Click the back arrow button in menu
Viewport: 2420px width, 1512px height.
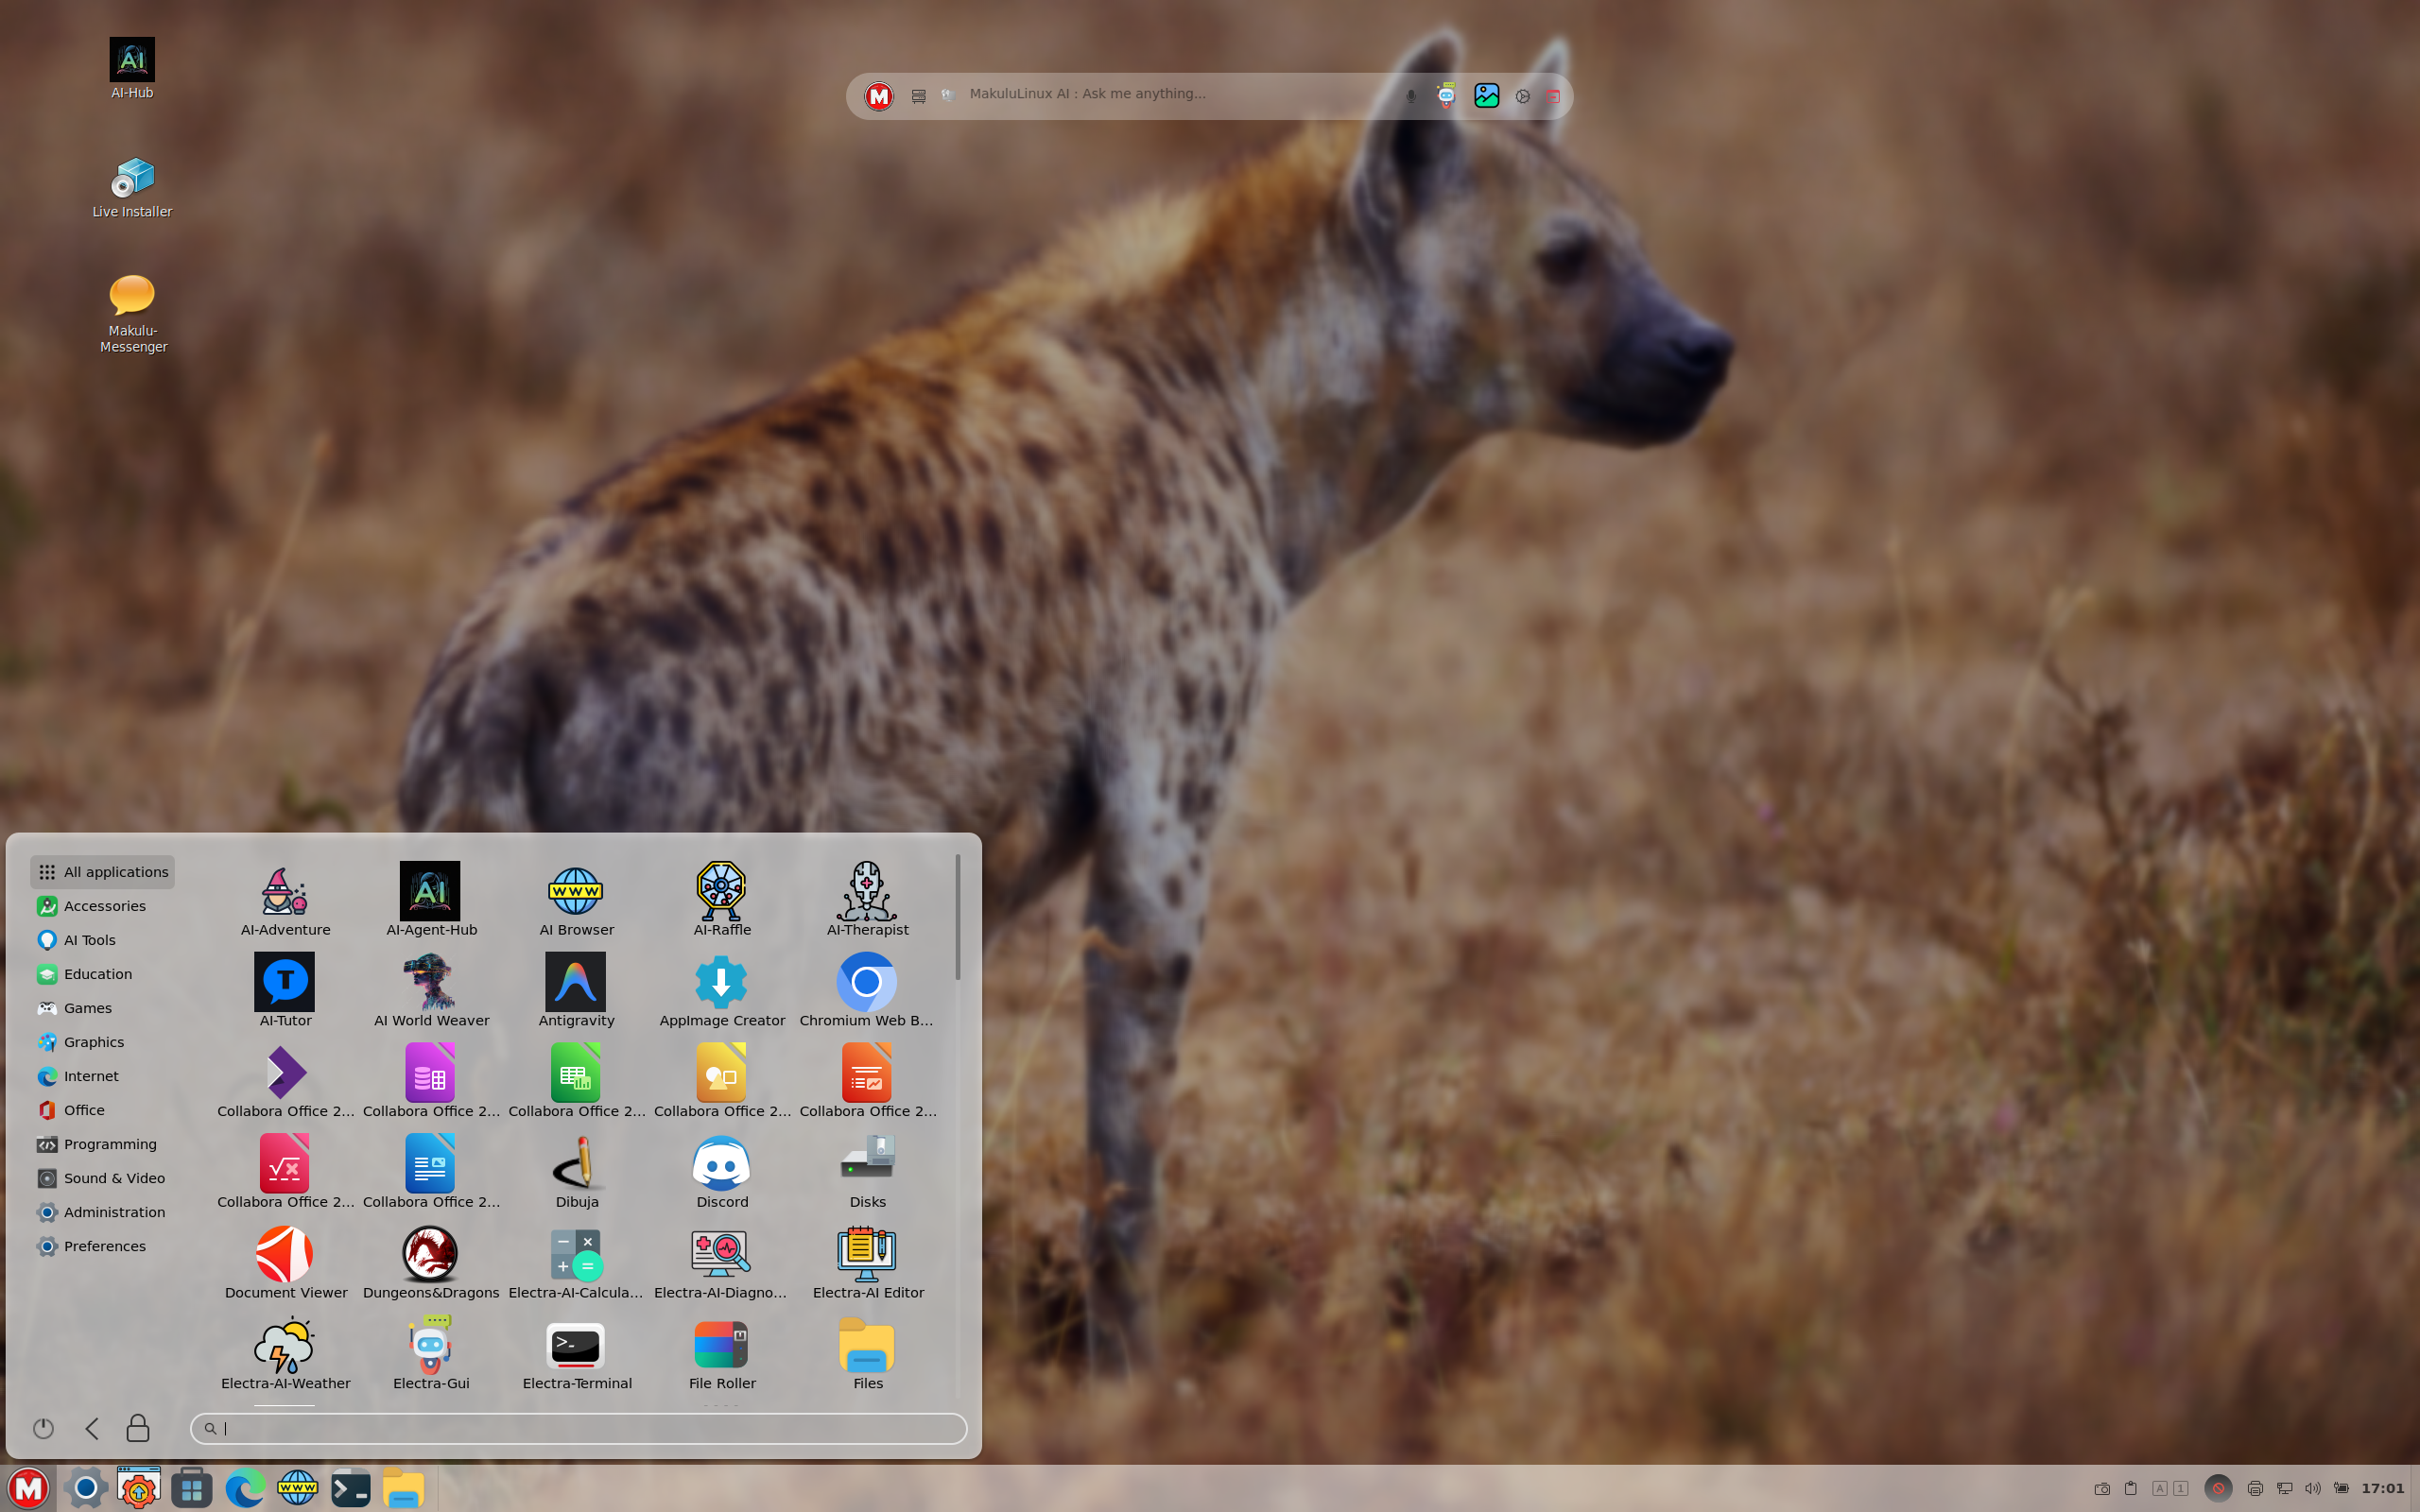tap(92, 1428)
